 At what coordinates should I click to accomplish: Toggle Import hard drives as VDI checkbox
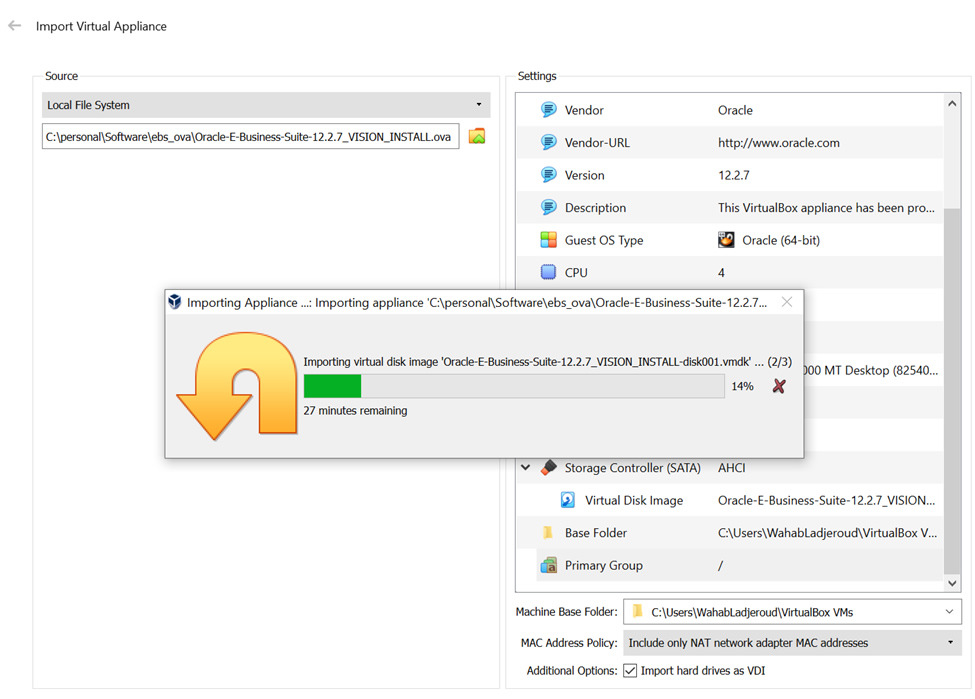[x=630, y=671]
